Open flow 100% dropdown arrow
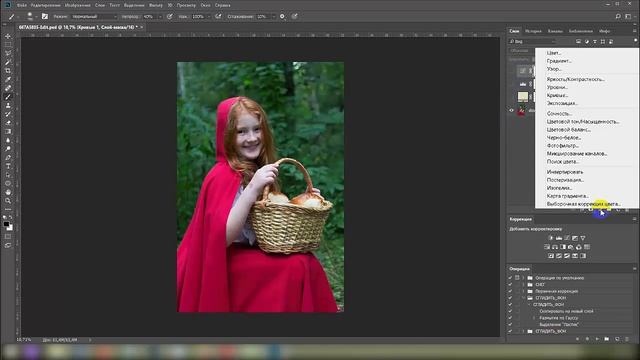 coord(208,17)
